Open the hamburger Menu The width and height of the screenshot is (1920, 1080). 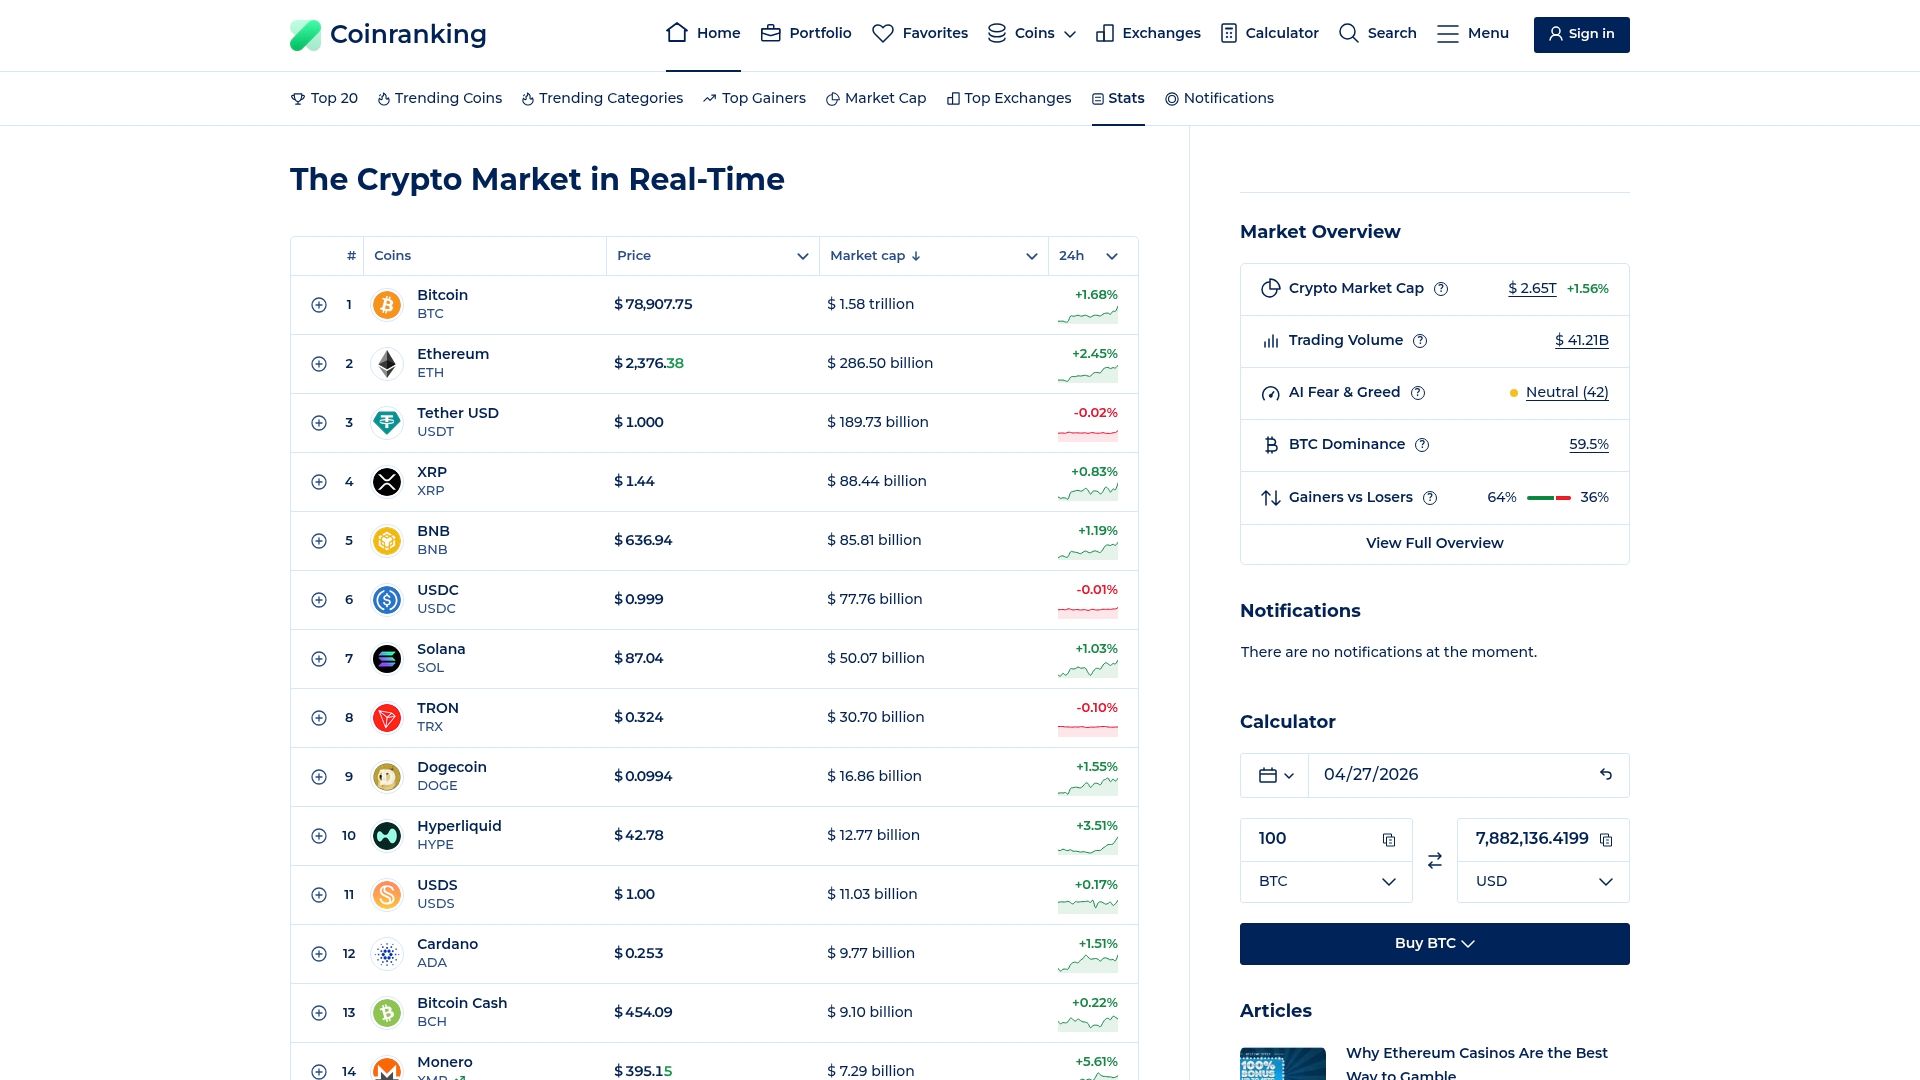(x=1472, y=34)
